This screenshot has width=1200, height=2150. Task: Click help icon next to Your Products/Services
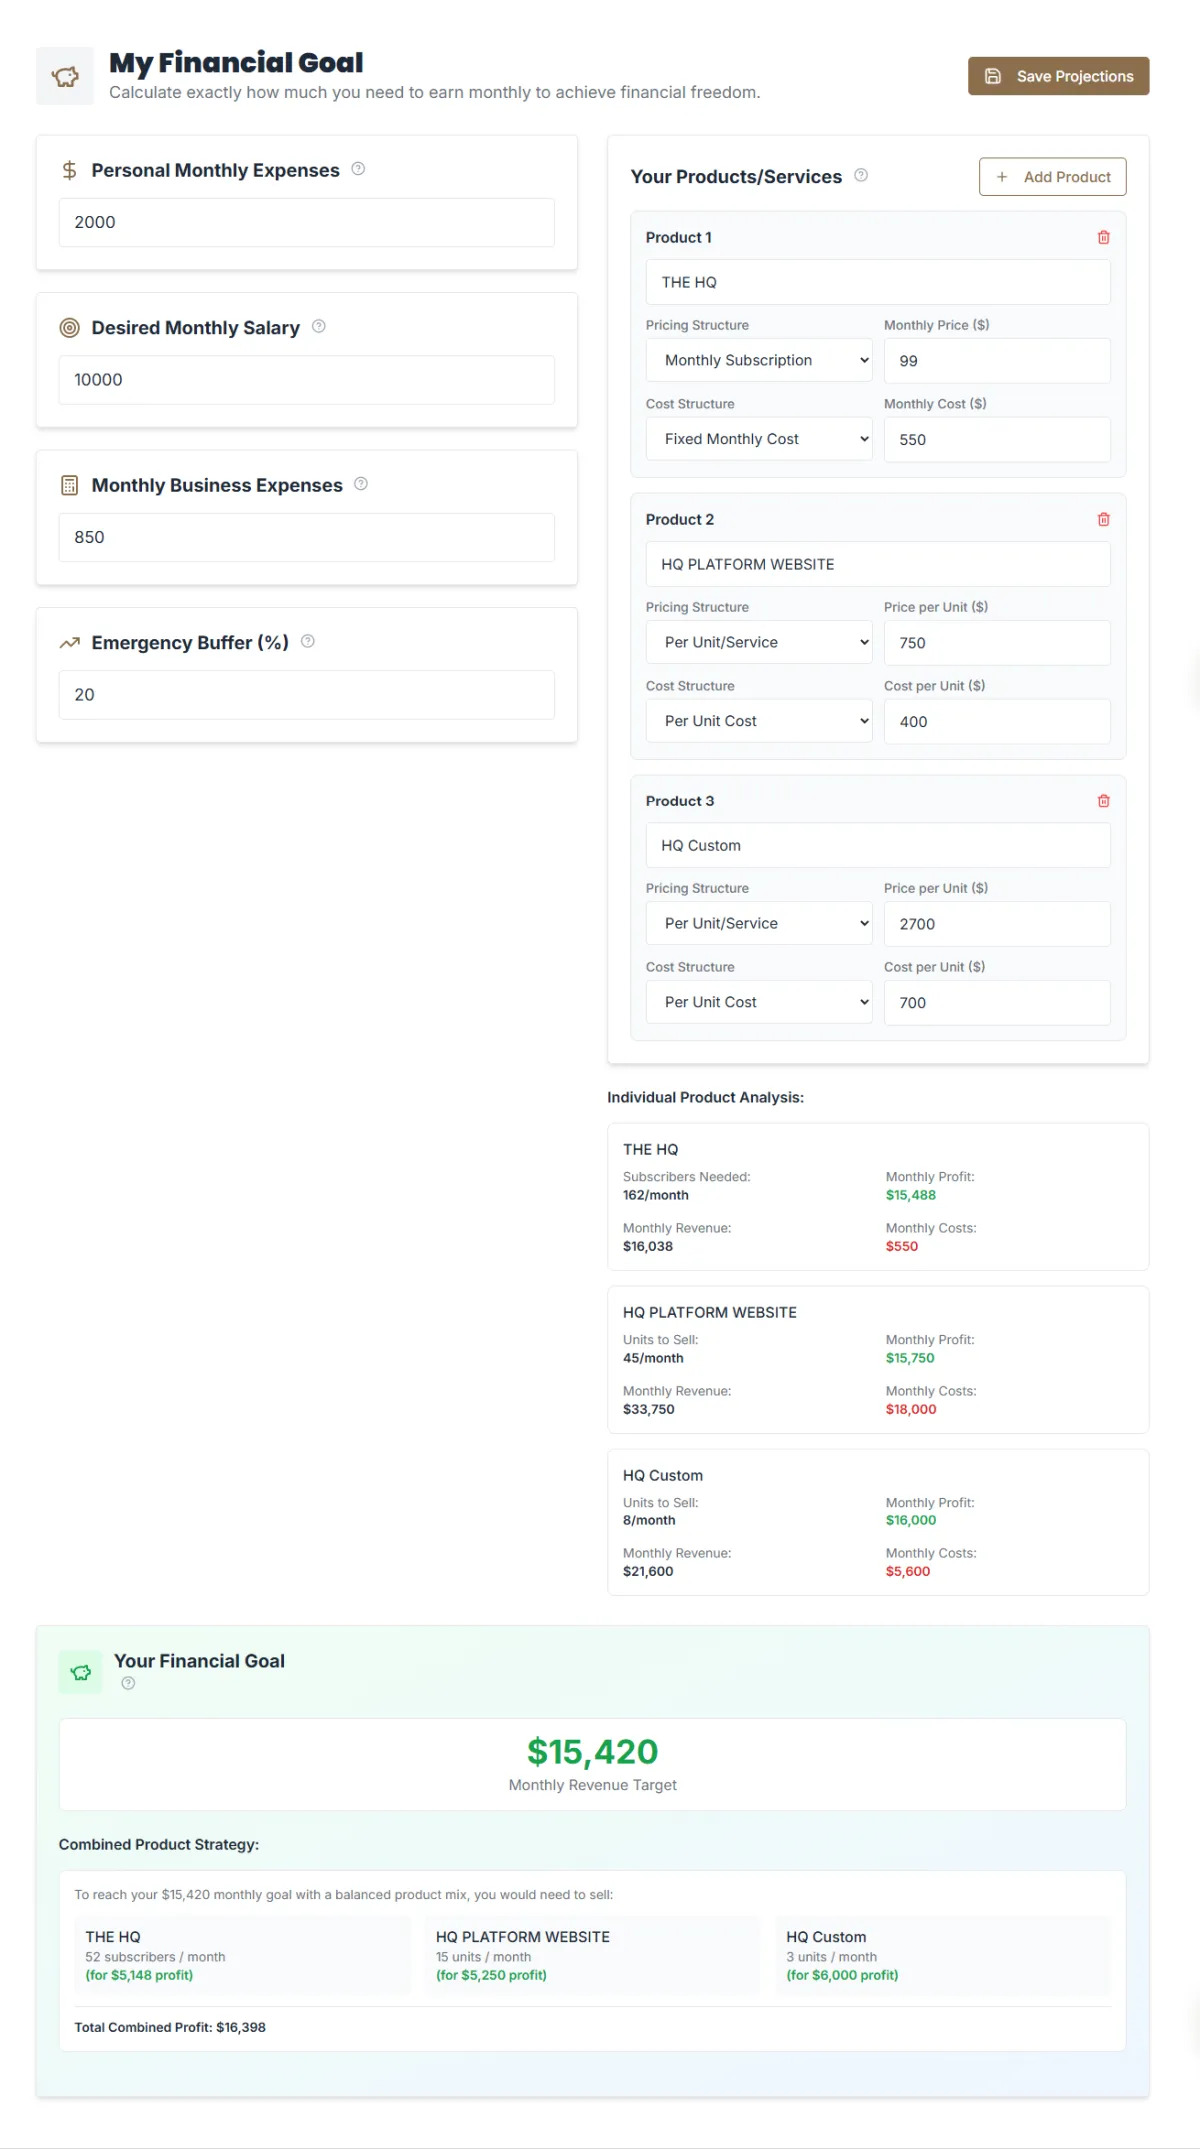point(861,175)
